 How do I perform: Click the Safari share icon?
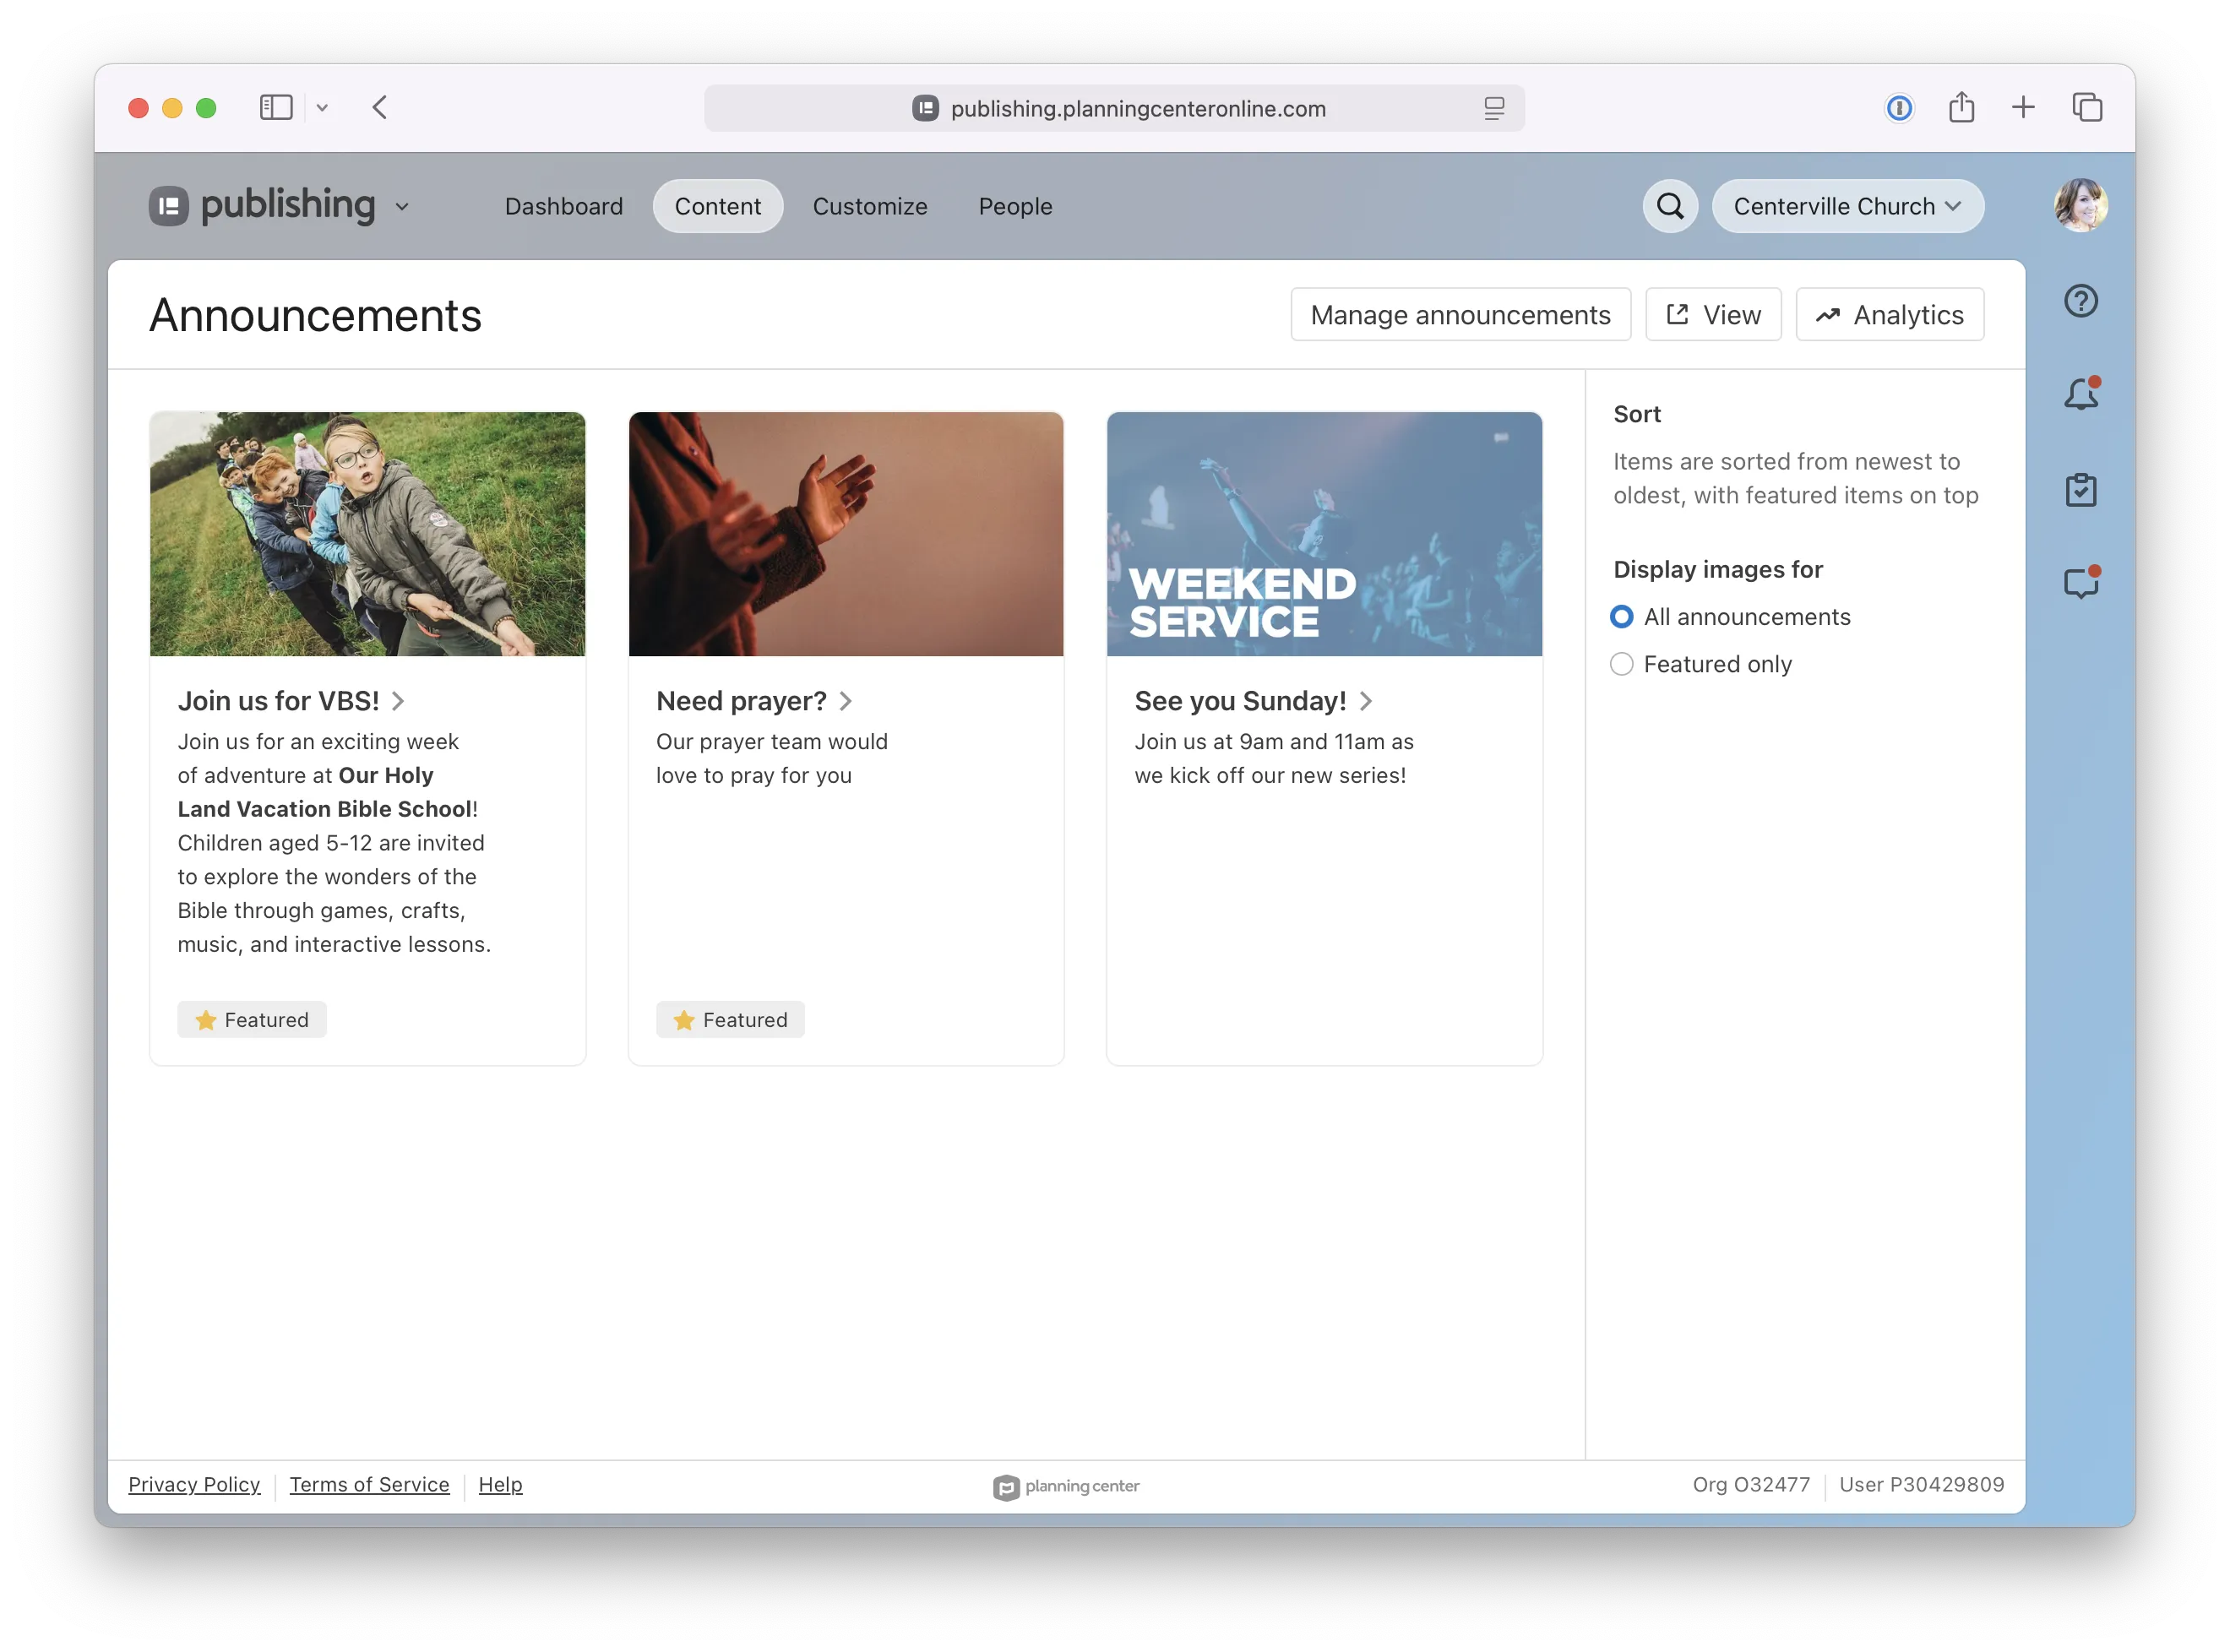[x=1960, y=107]
